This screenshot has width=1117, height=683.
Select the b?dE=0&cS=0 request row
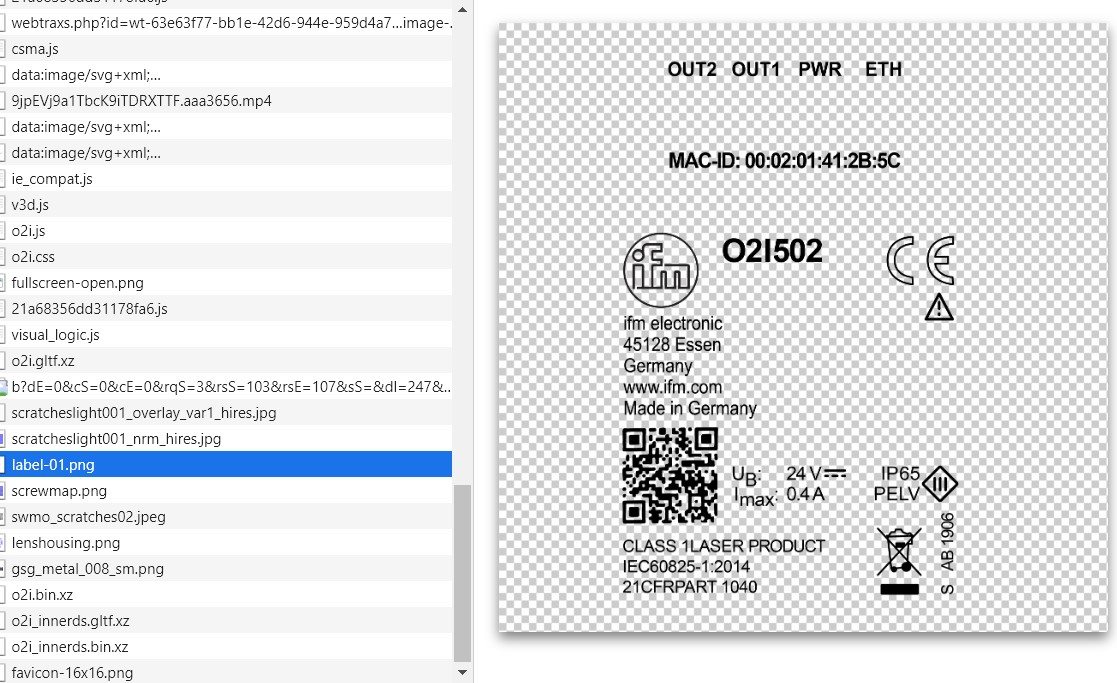pos(226,387)
